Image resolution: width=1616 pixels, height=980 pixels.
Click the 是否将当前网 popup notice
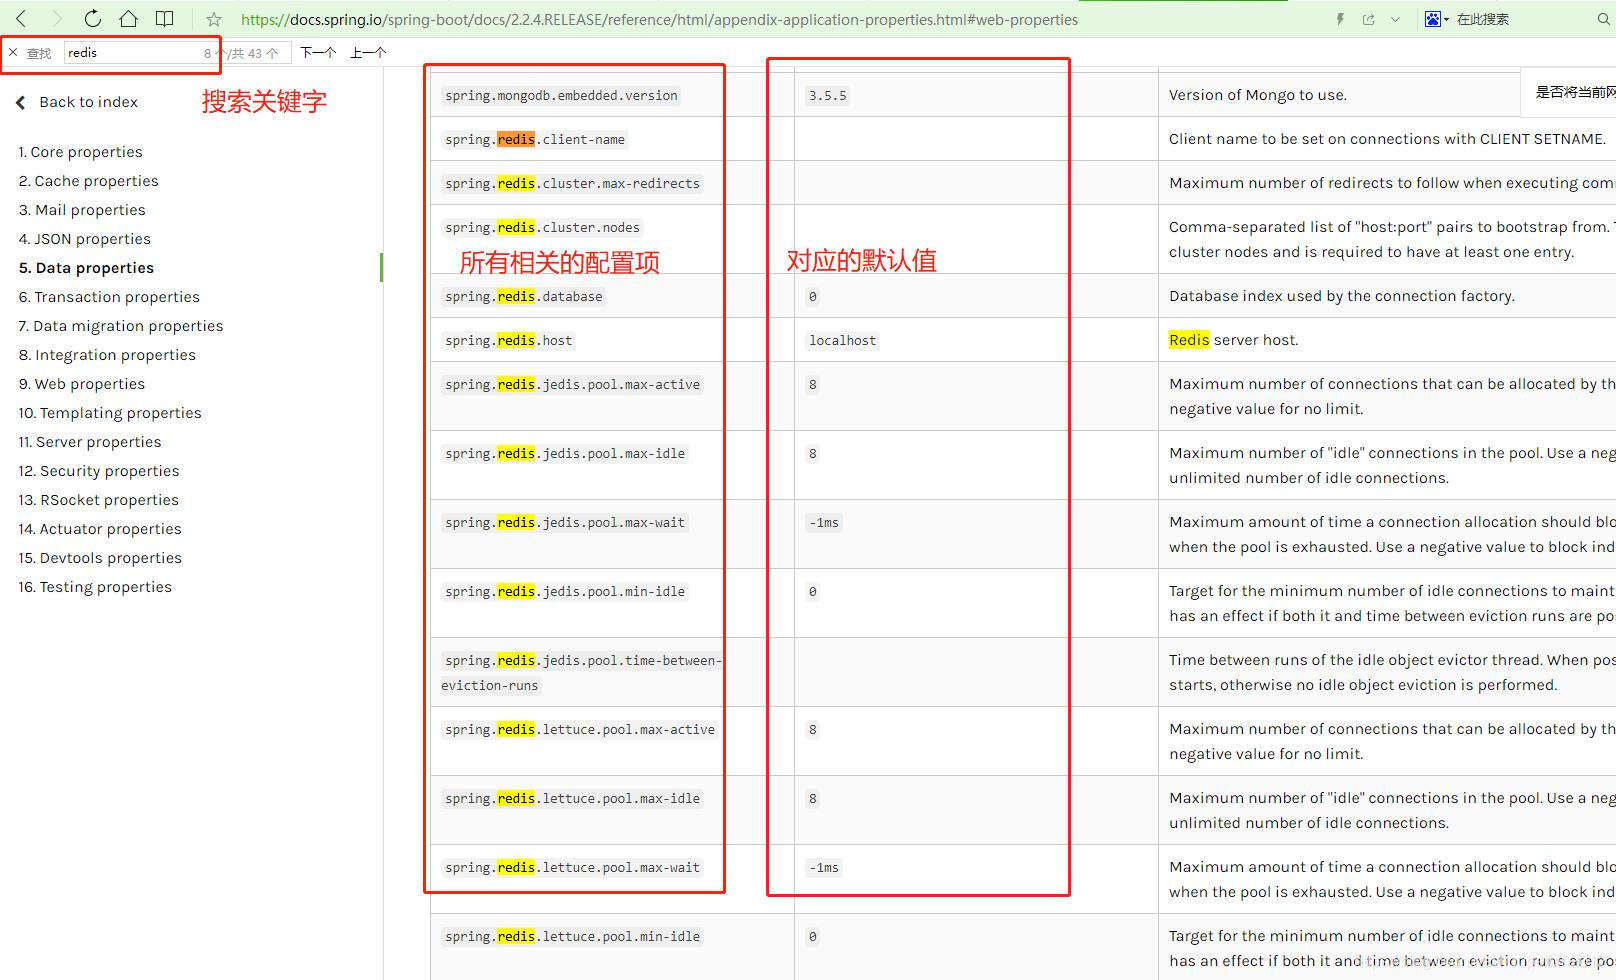coord(1568,92)
